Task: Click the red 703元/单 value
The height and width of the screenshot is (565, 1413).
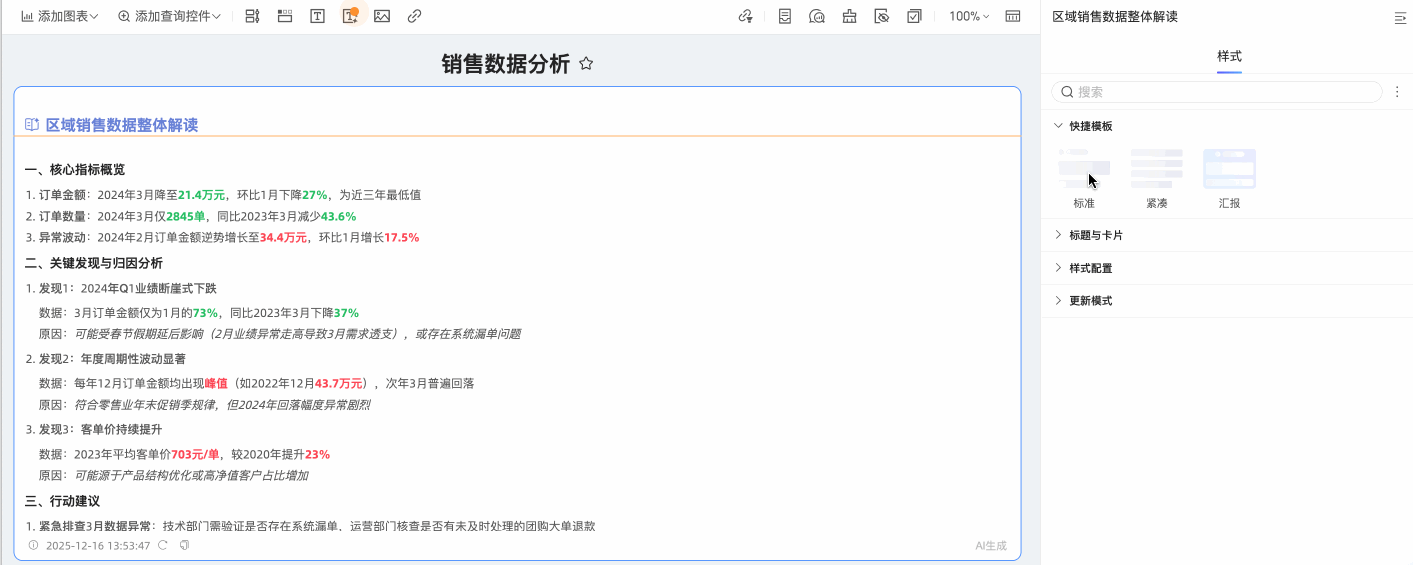Action: coord(195,454)
